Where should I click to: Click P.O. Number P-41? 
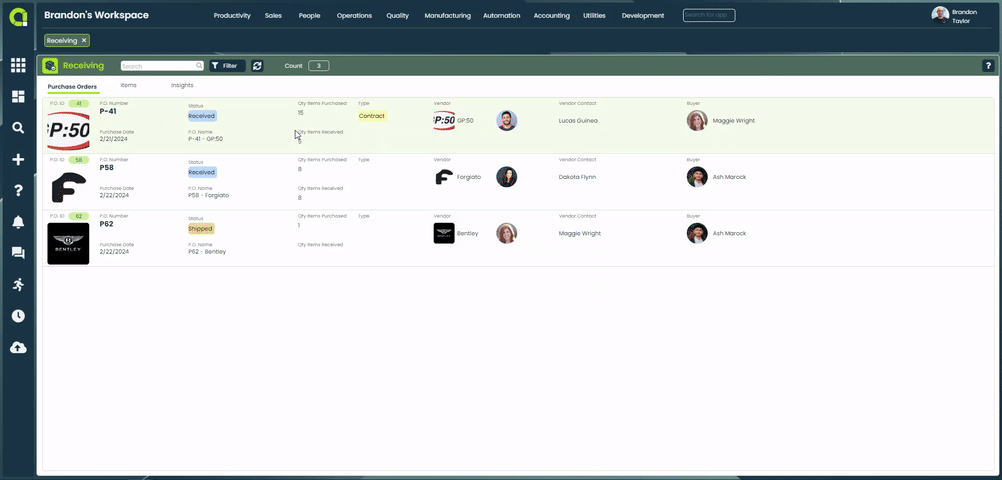(x=108, y=111)
